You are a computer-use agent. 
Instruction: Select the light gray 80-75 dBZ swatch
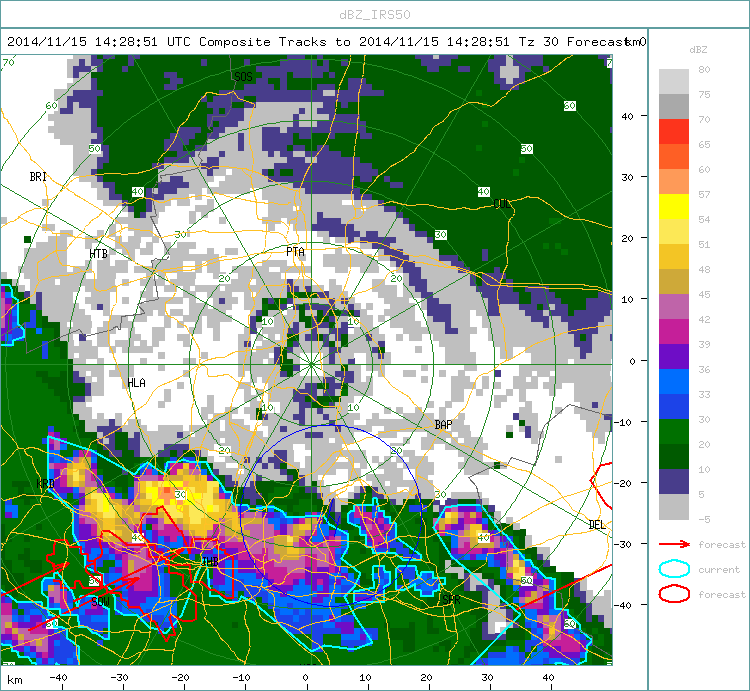[674, 82]
